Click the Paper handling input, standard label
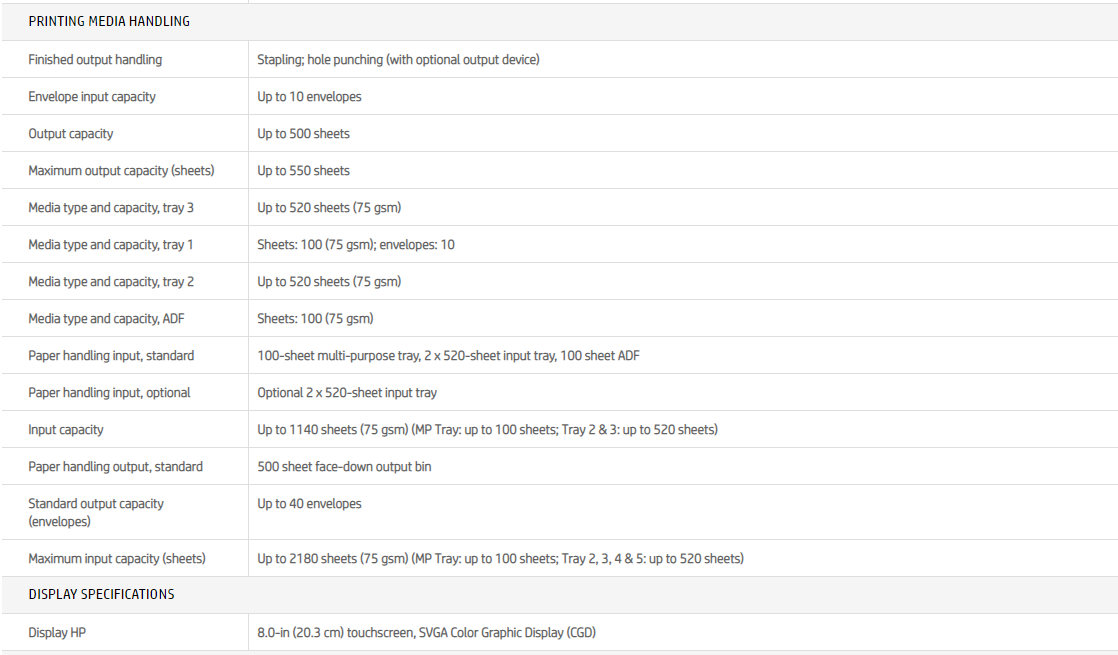 [x=111, y=356]
